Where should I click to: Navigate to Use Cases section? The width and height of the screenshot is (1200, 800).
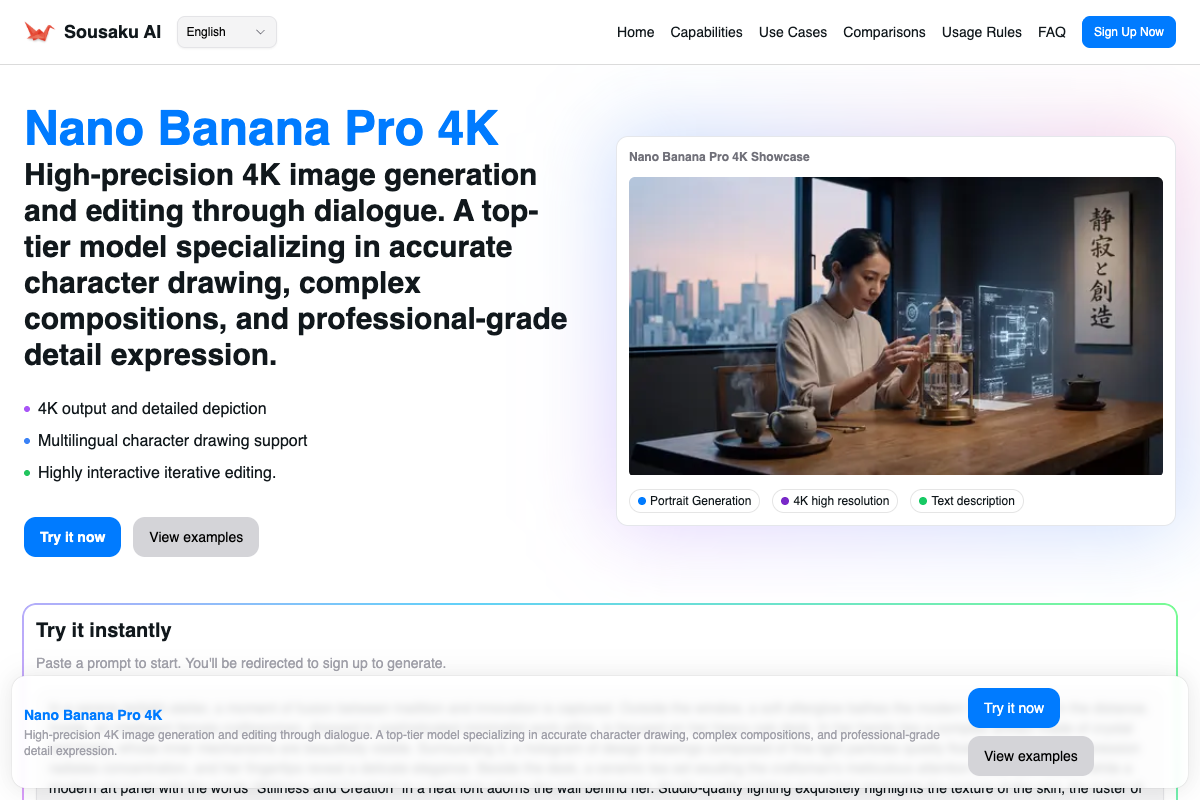792,32
